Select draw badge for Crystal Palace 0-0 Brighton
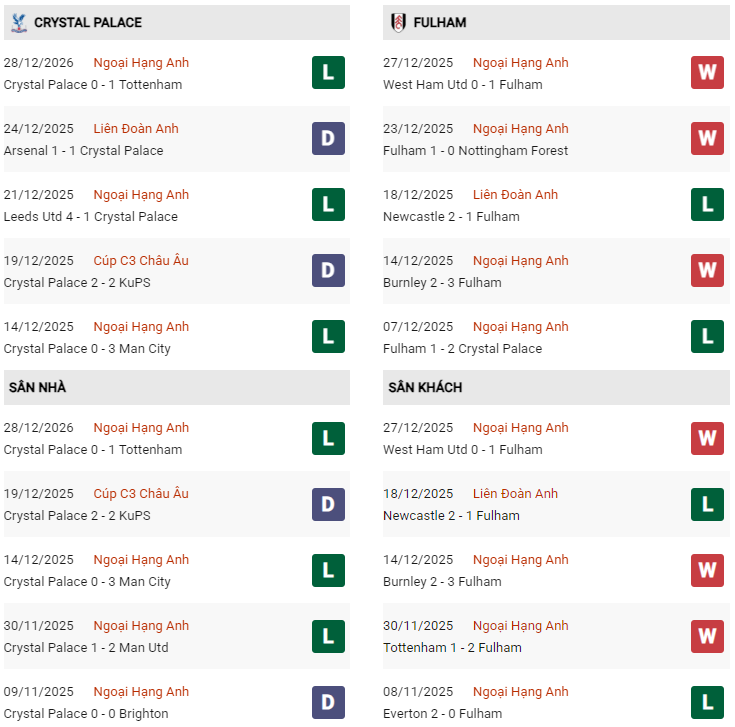735x727 pixels. 328,701
